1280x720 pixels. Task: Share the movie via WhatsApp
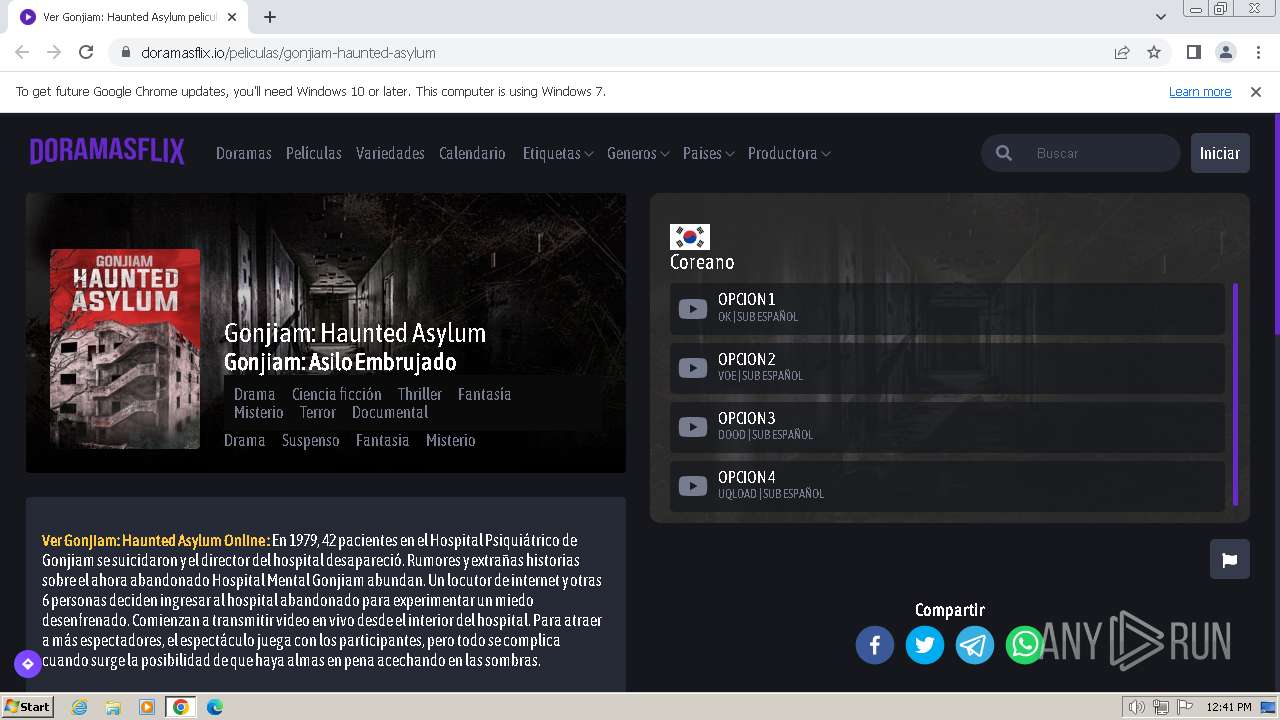pos(1024,645)
